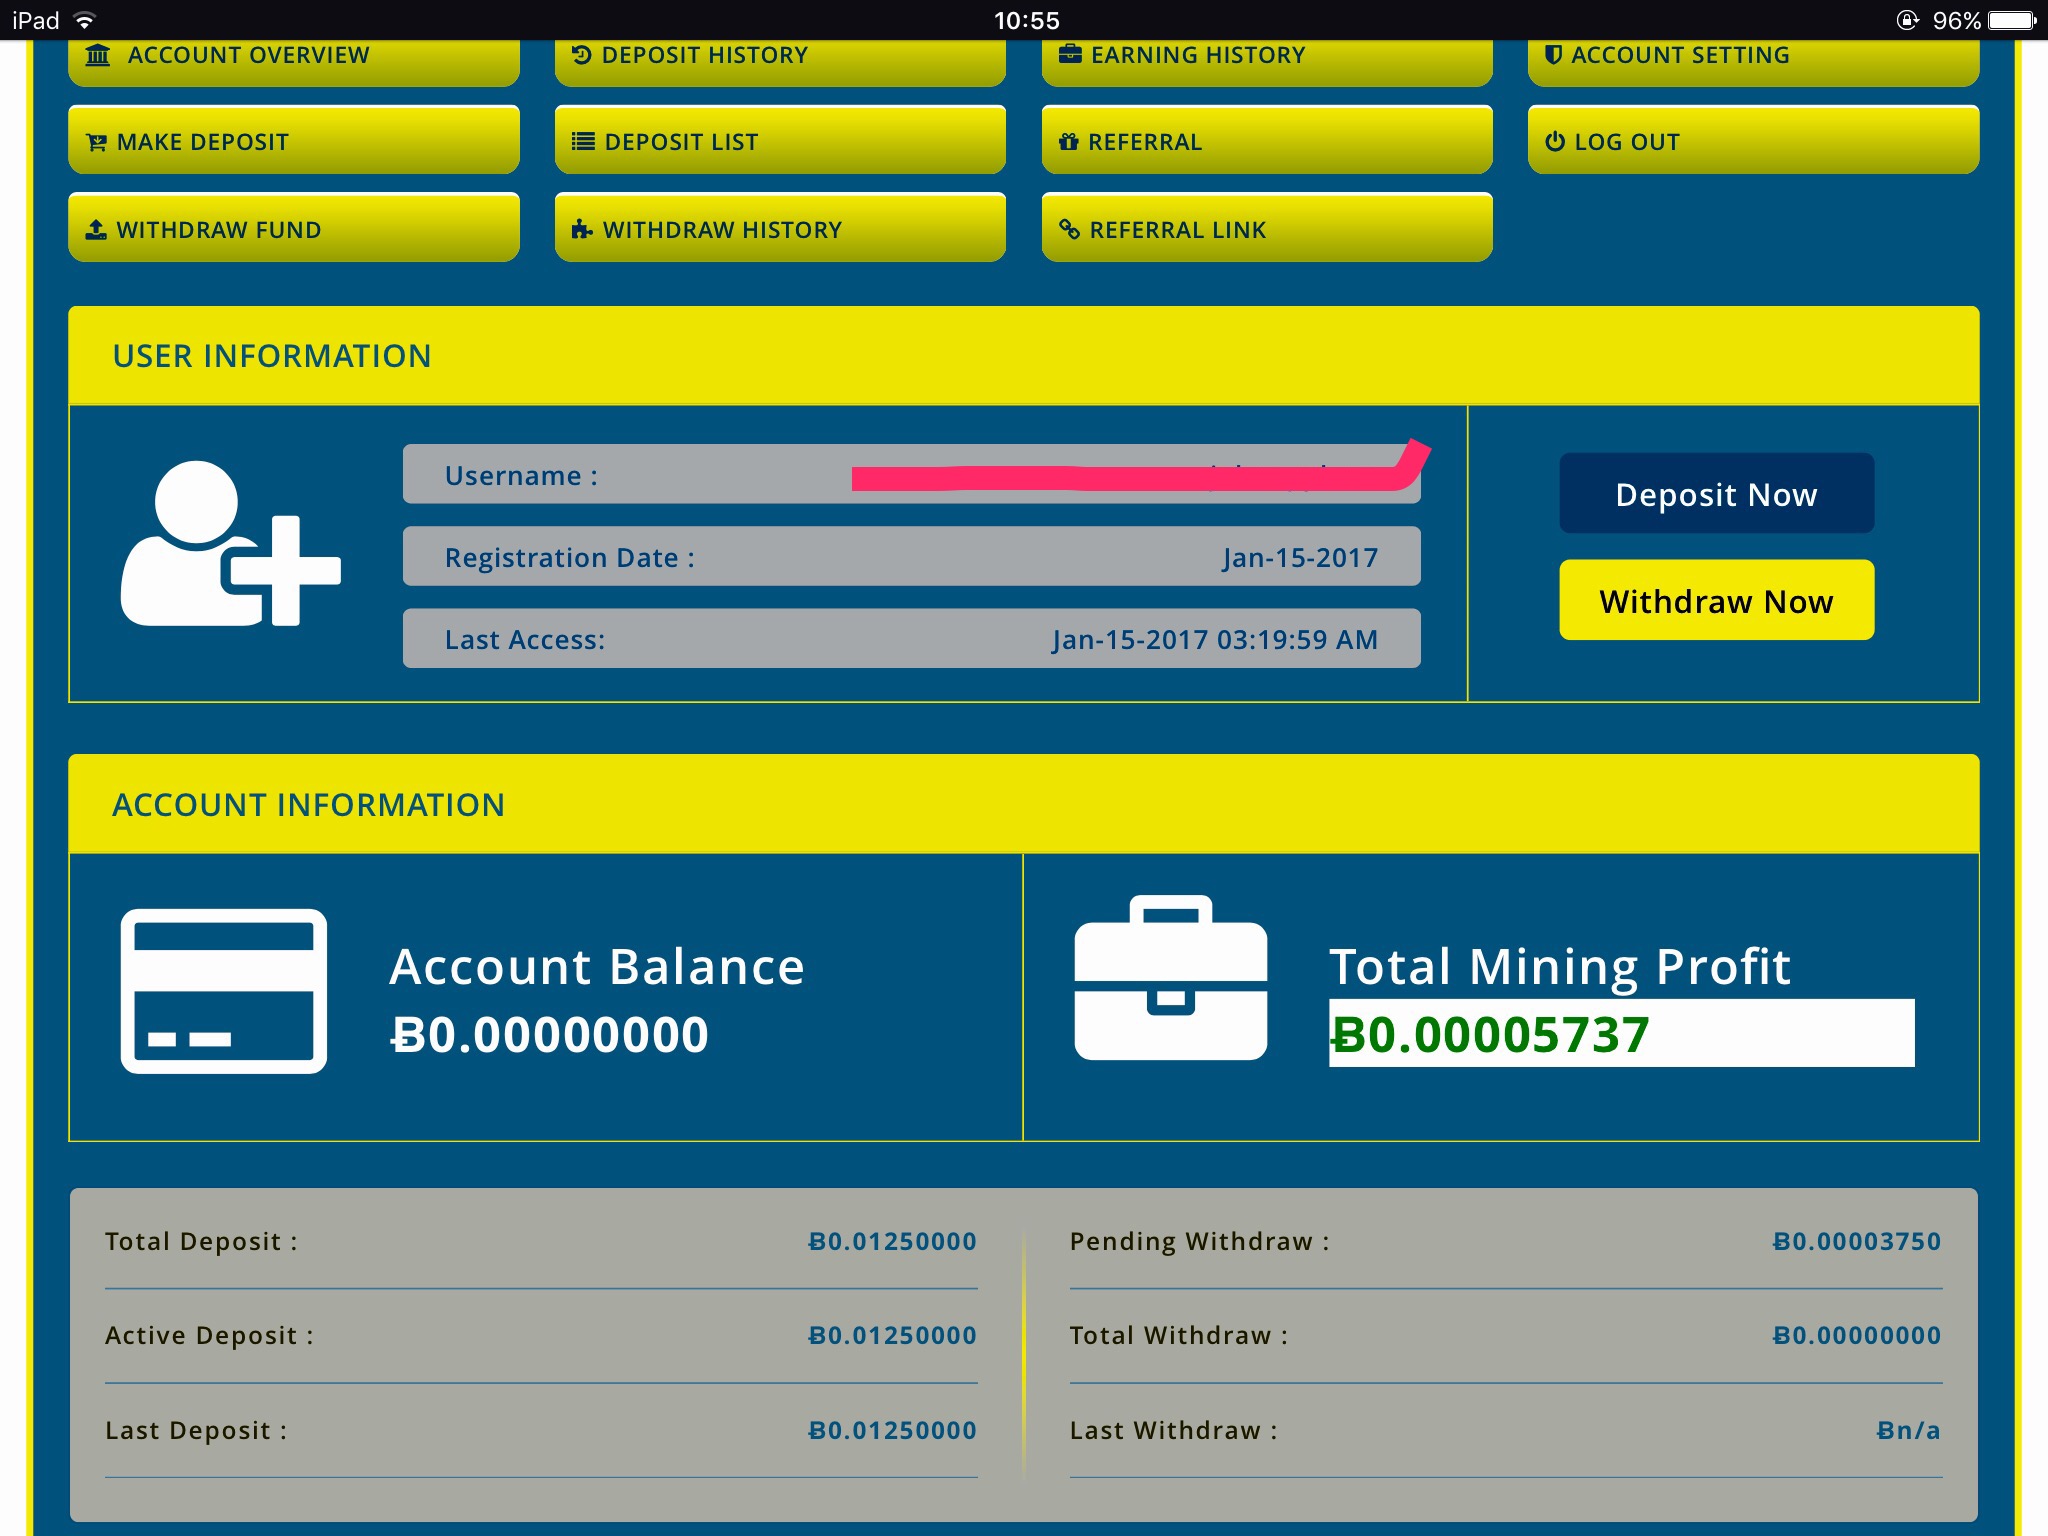2048x1536 pixels.
Task: Click the bank icon on Account Overview
Action: (x=98, y=56)
